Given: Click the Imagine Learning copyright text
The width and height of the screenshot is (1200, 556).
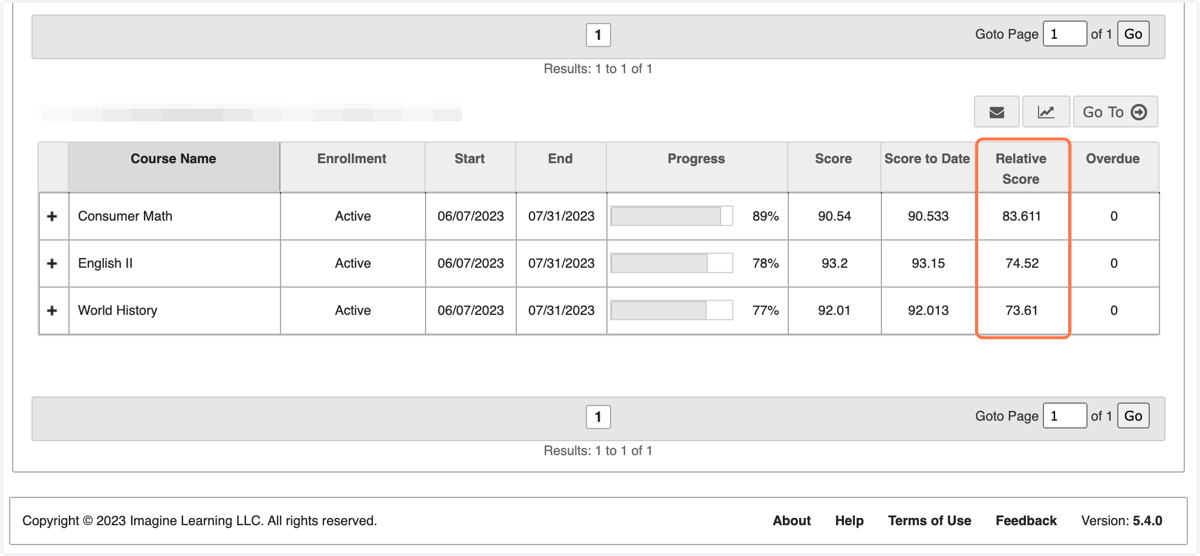Looking at the screenshot, I should pos(200,520).
